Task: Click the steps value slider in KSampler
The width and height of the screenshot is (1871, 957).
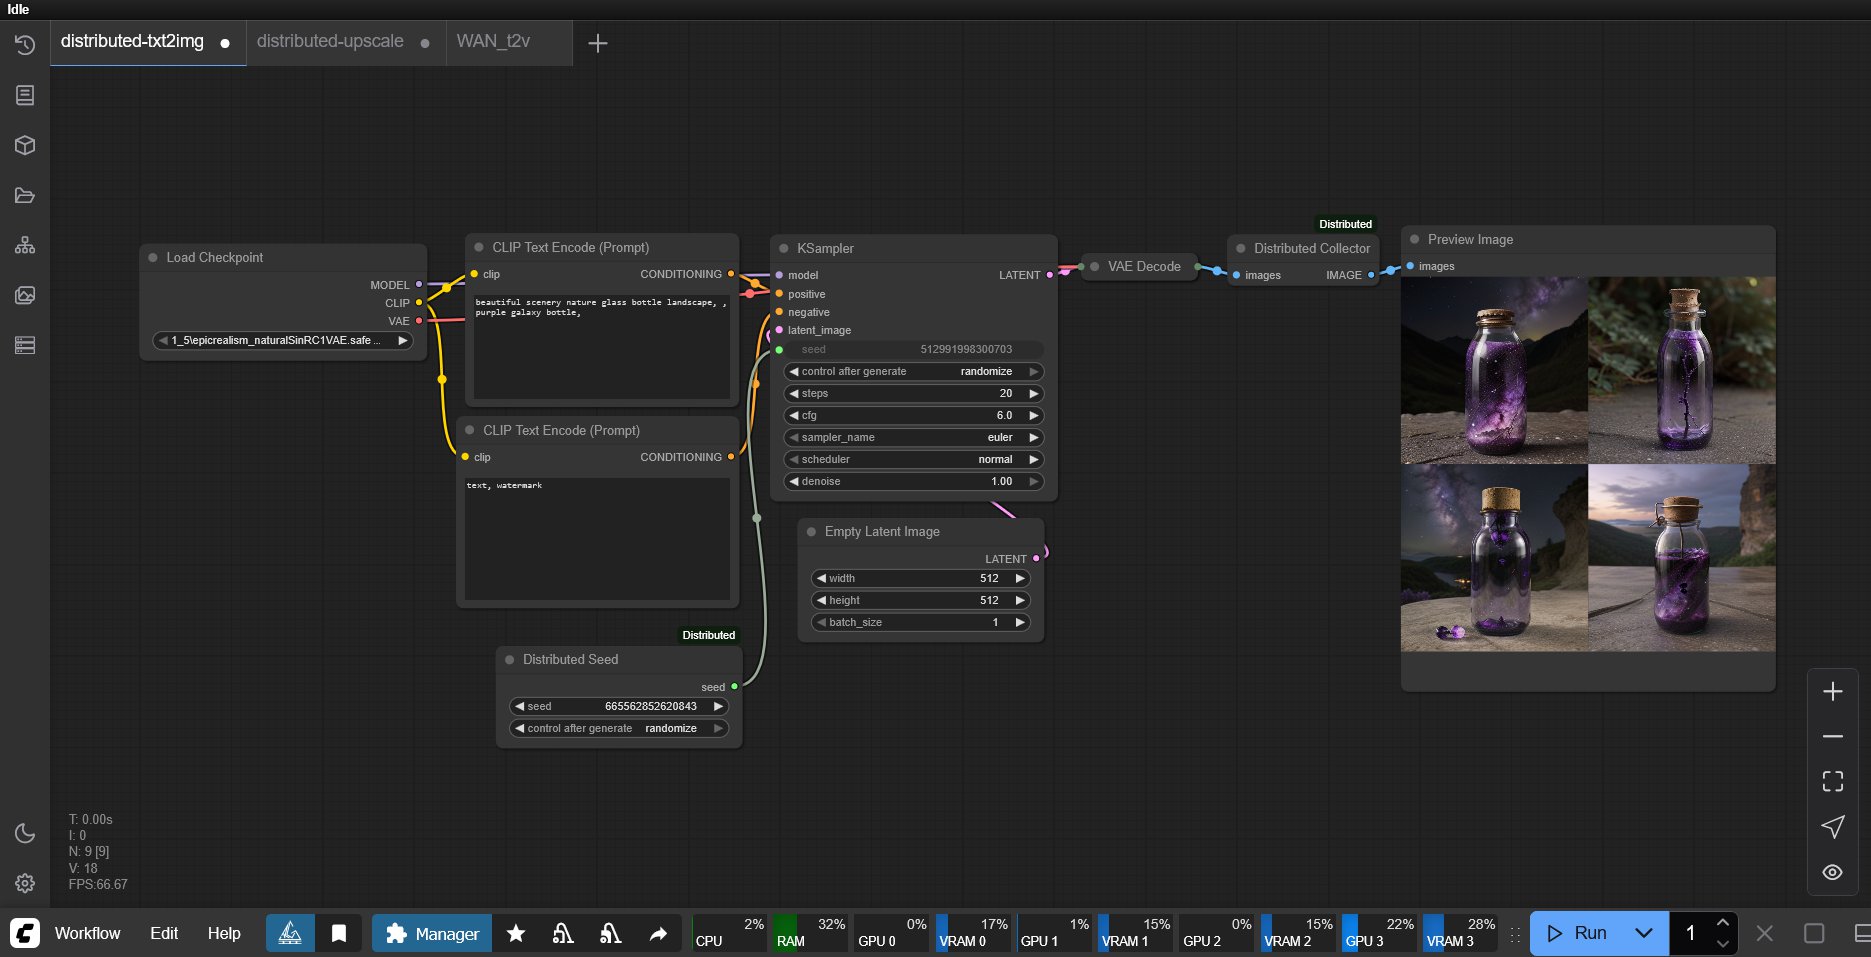Action: (912, 393)
